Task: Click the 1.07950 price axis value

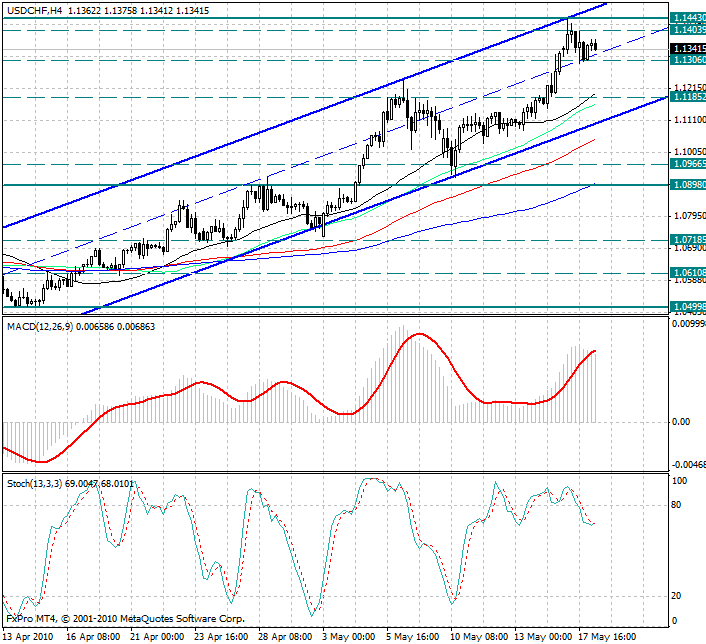Action: [690, 216]
